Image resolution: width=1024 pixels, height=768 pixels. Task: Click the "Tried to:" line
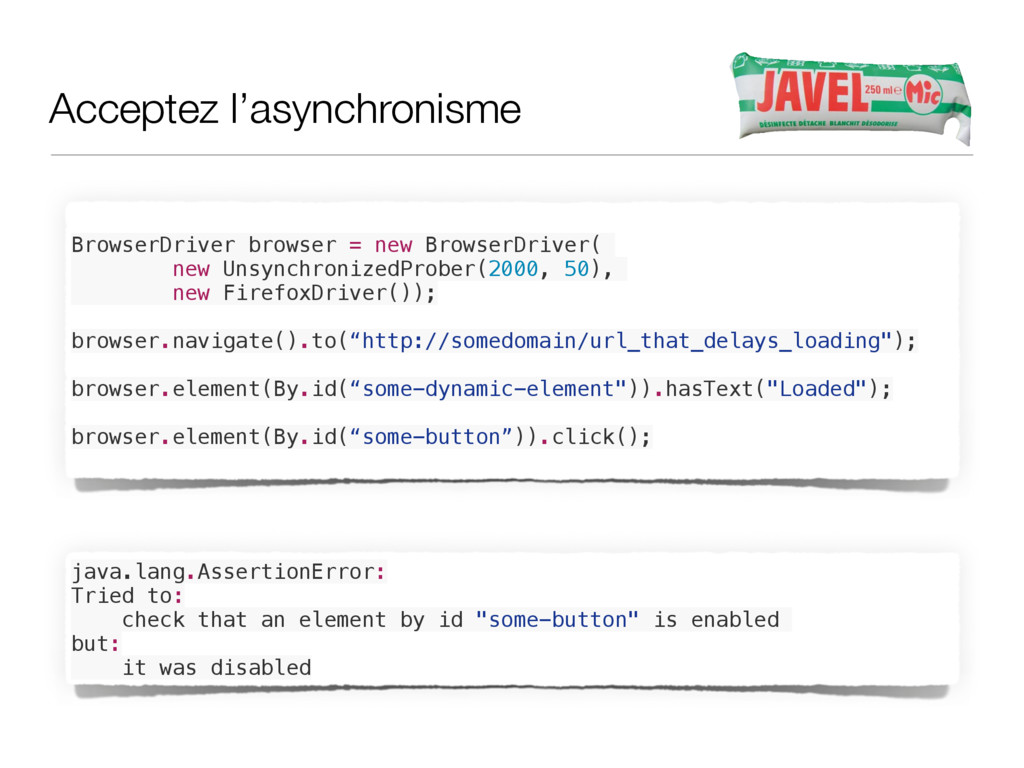coord(127,596)
